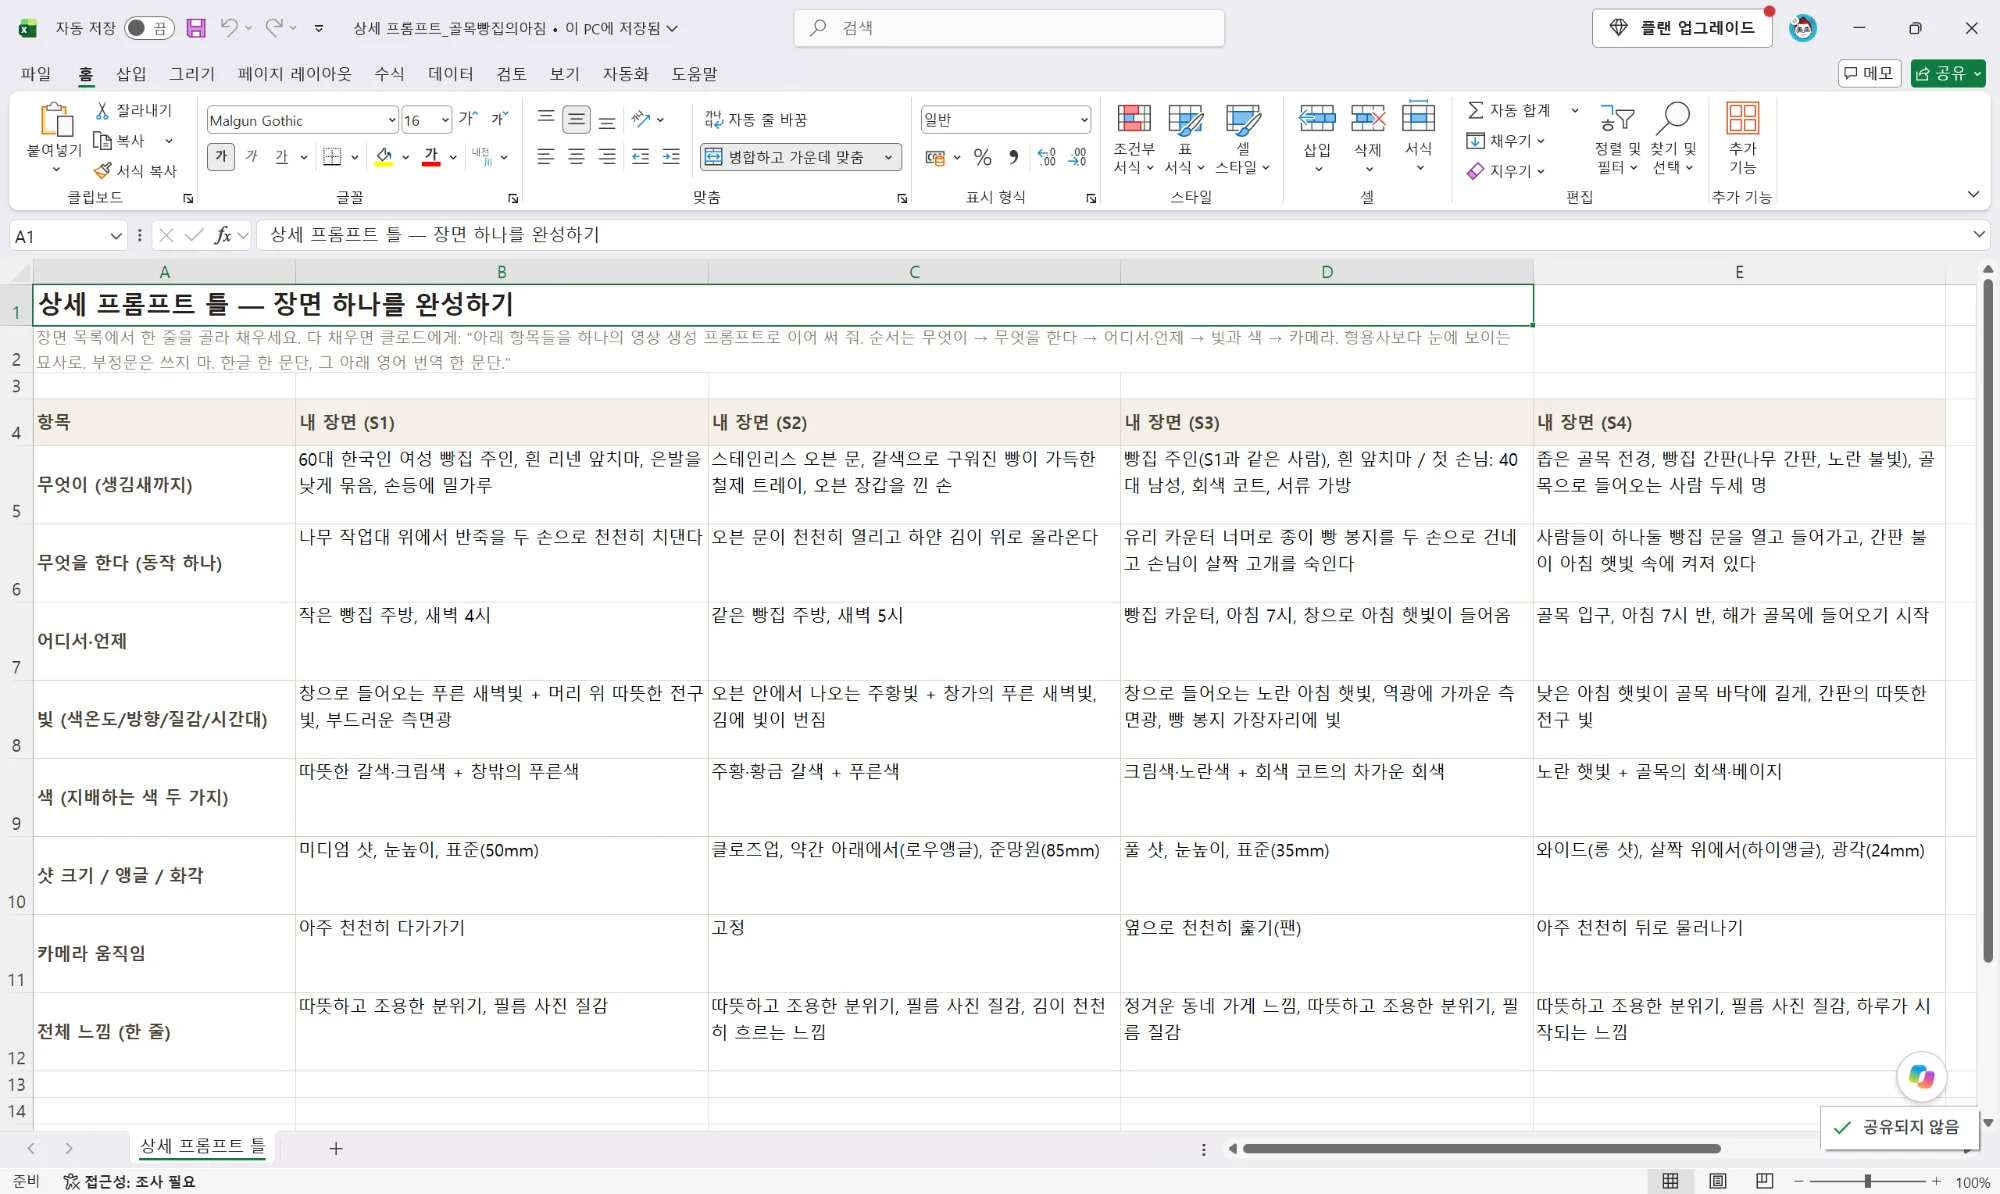Toggle Bold (가) formatting
The image size is (2000, 1194).
pos(222,157)
